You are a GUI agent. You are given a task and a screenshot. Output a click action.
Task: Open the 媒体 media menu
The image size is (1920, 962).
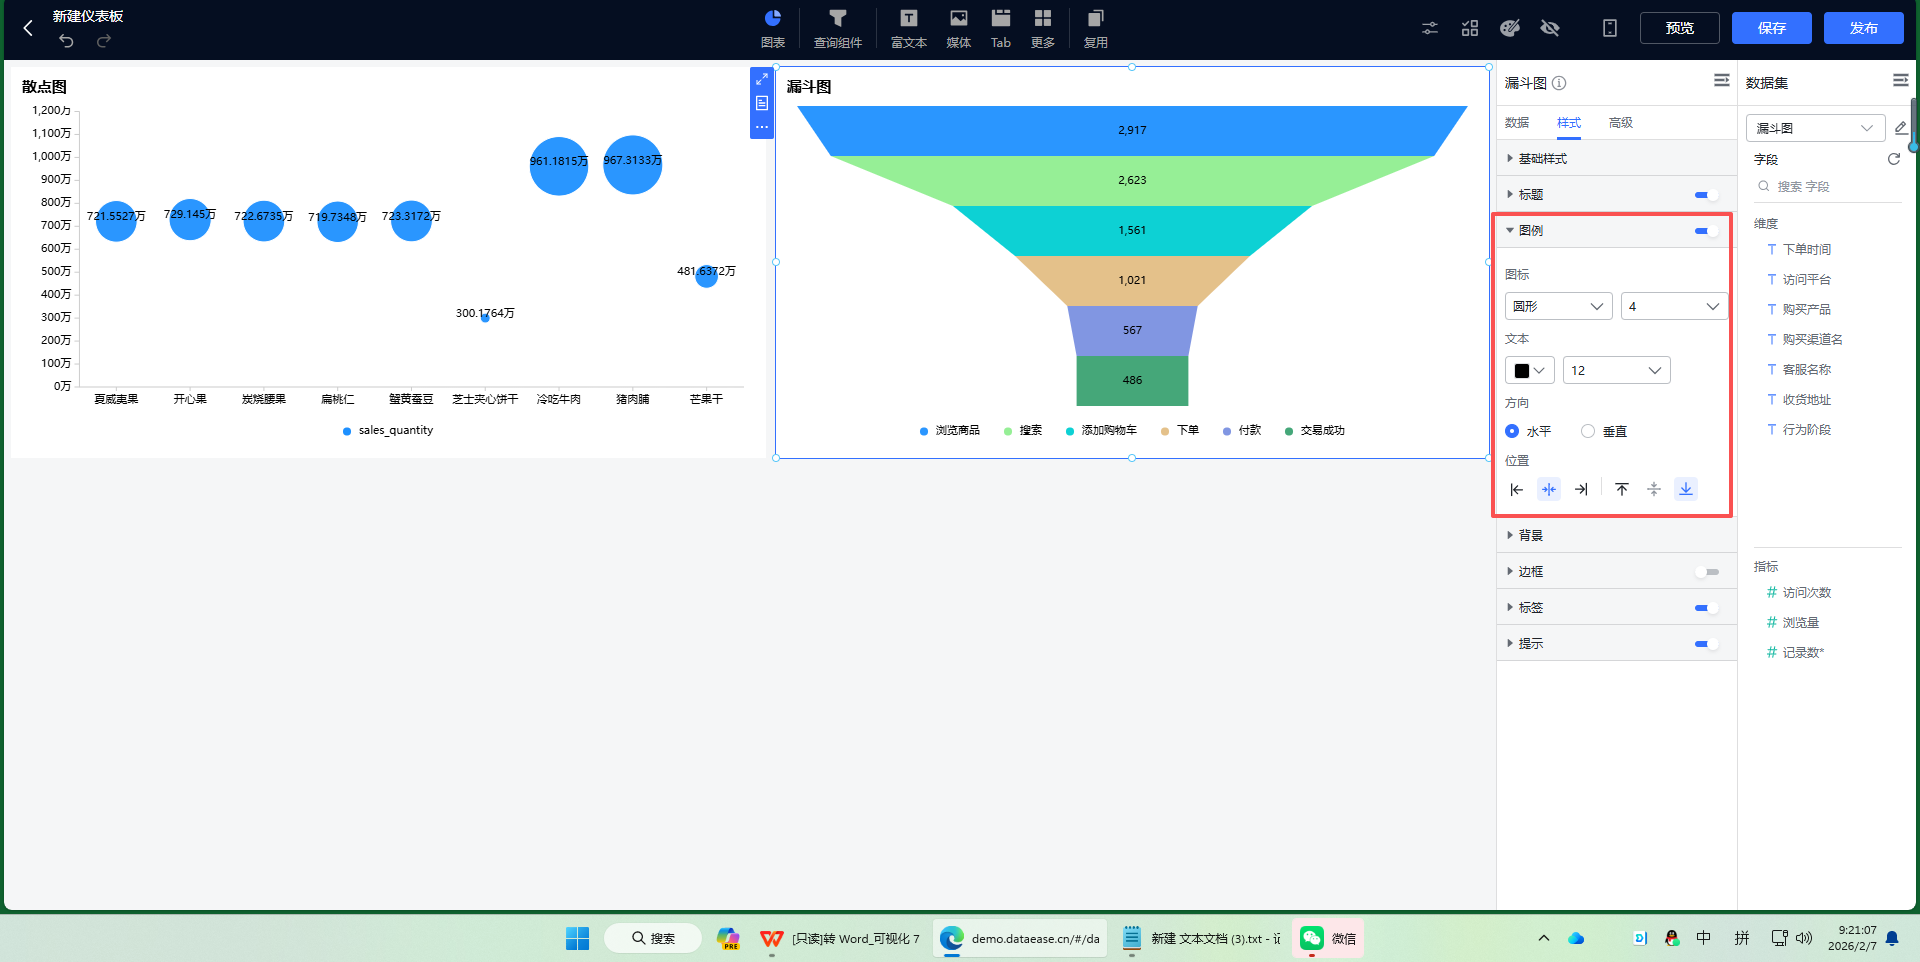click(x=959, y=28)
